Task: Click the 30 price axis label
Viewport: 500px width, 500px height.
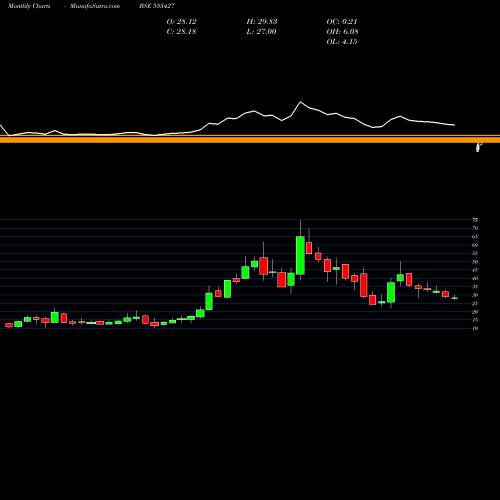Action: click(475, 295)
